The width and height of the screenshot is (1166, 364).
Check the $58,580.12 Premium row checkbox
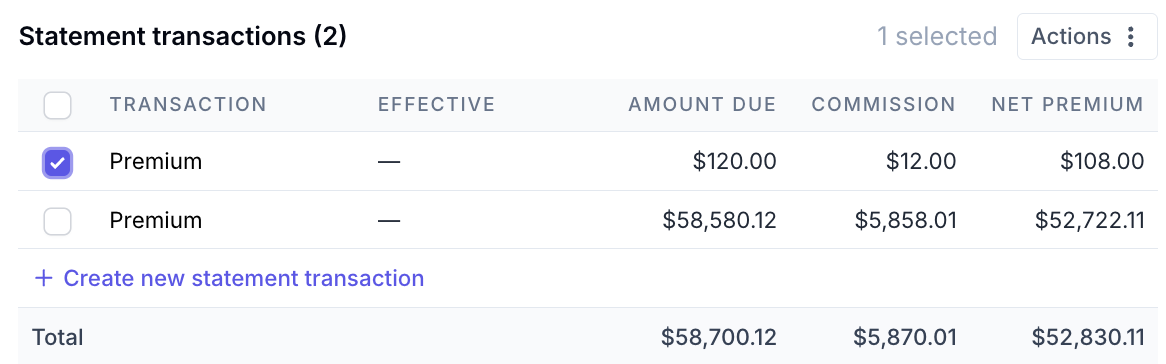(57, 221)
